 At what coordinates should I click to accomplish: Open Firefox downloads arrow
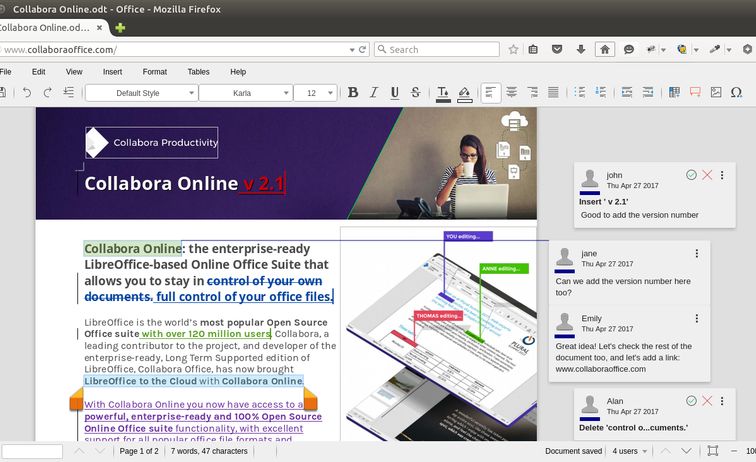[581, 49]
